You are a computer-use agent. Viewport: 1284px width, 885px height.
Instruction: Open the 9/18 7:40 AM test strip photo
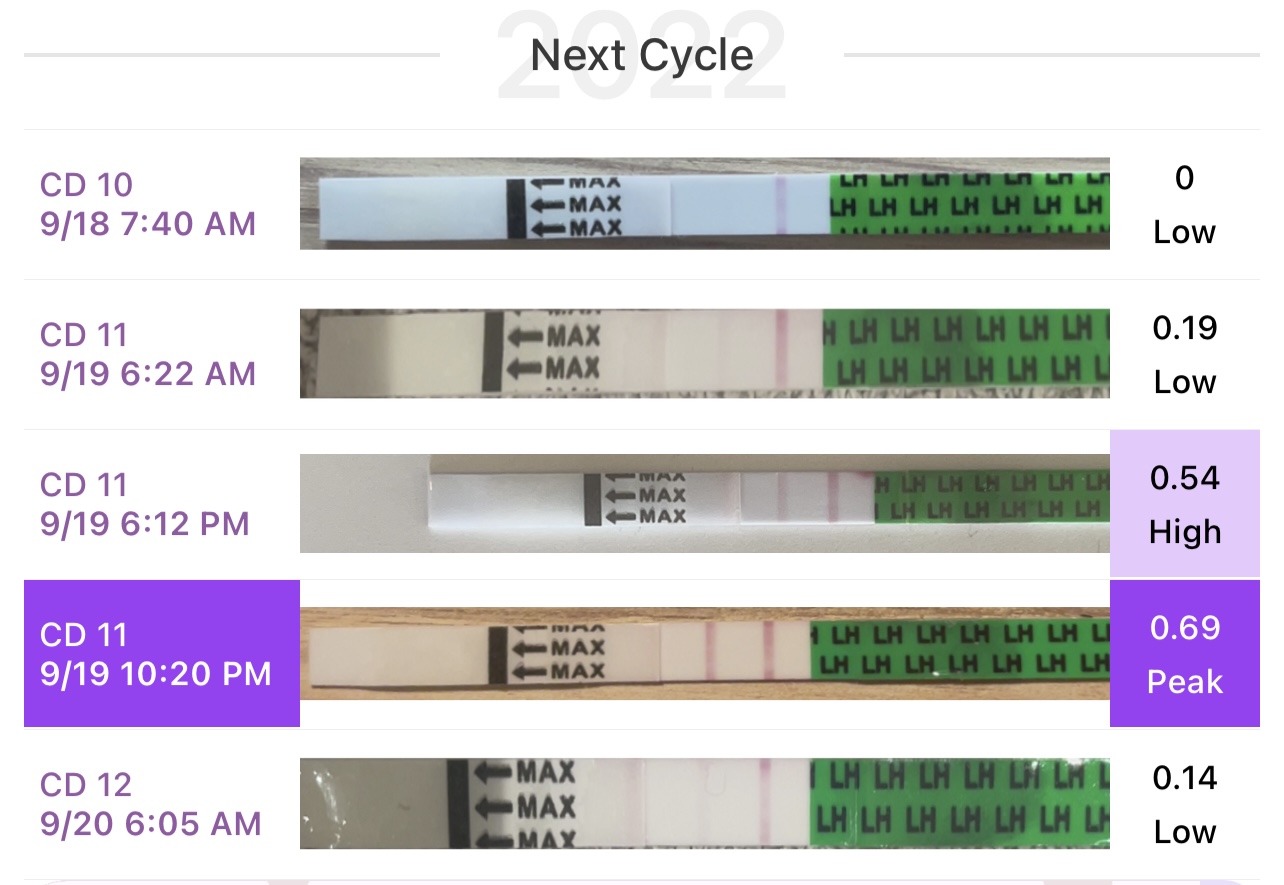(704, 204)
